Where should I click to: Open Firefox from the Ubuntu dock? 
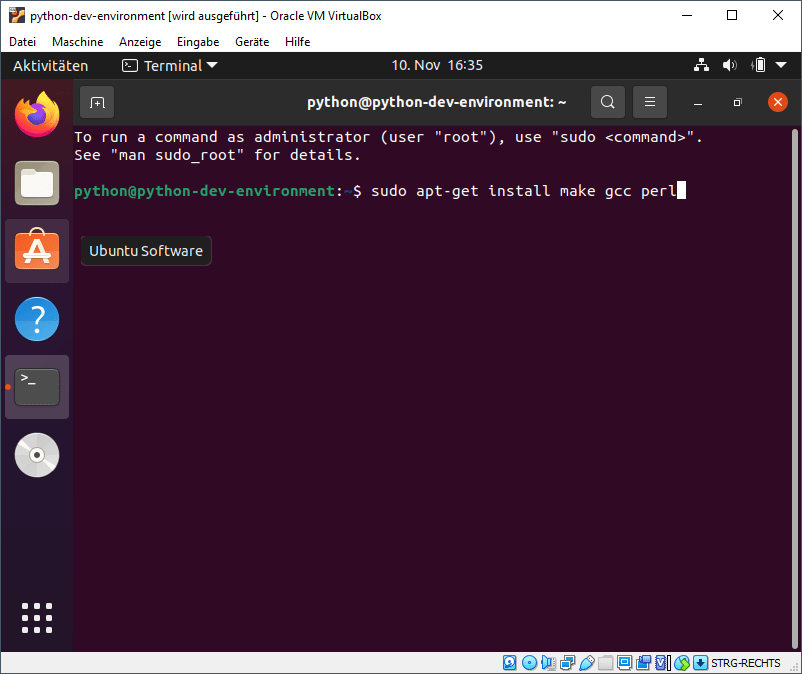[37, 114]
